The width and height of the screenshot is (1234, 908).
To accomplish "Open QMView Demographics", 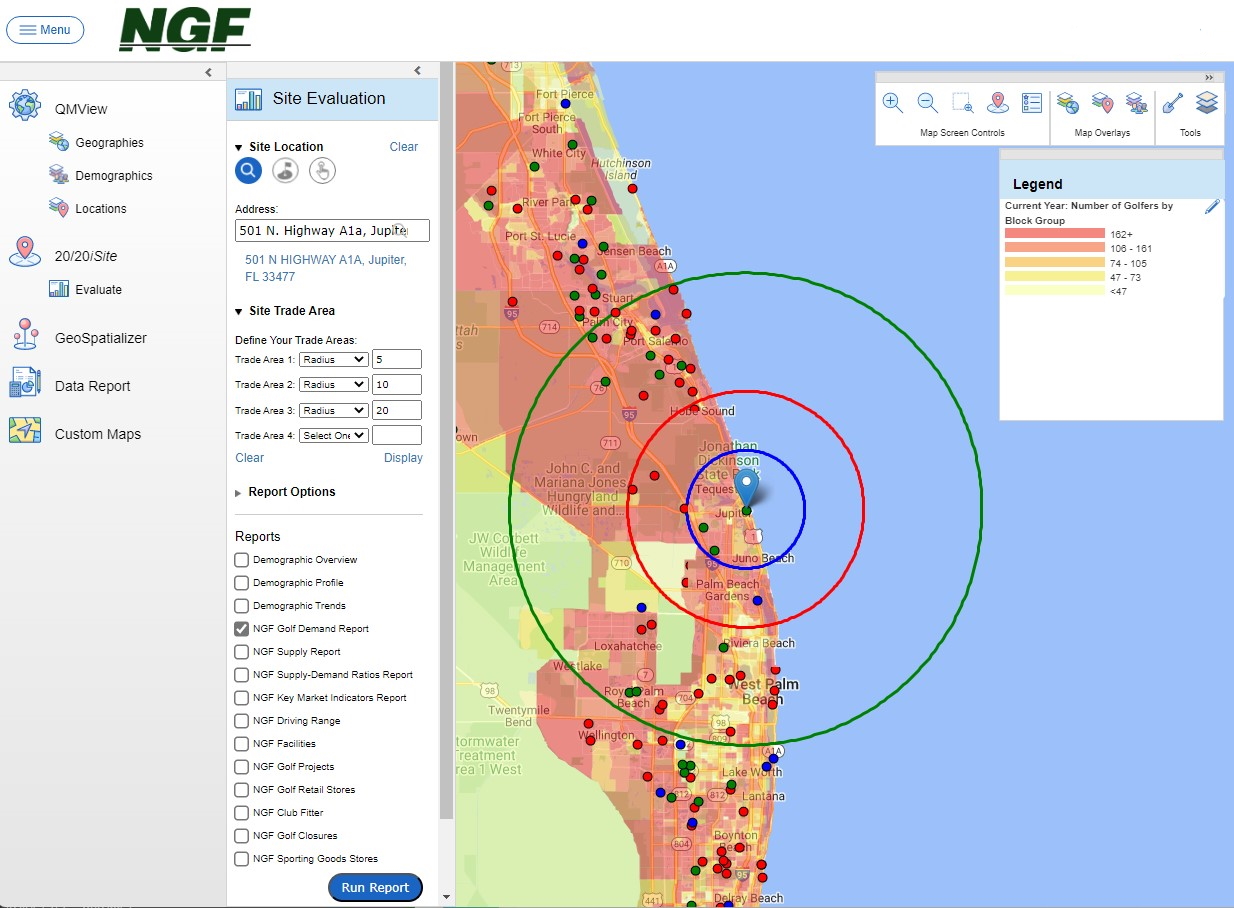I will pyautogui.click(x=114, y=176).
